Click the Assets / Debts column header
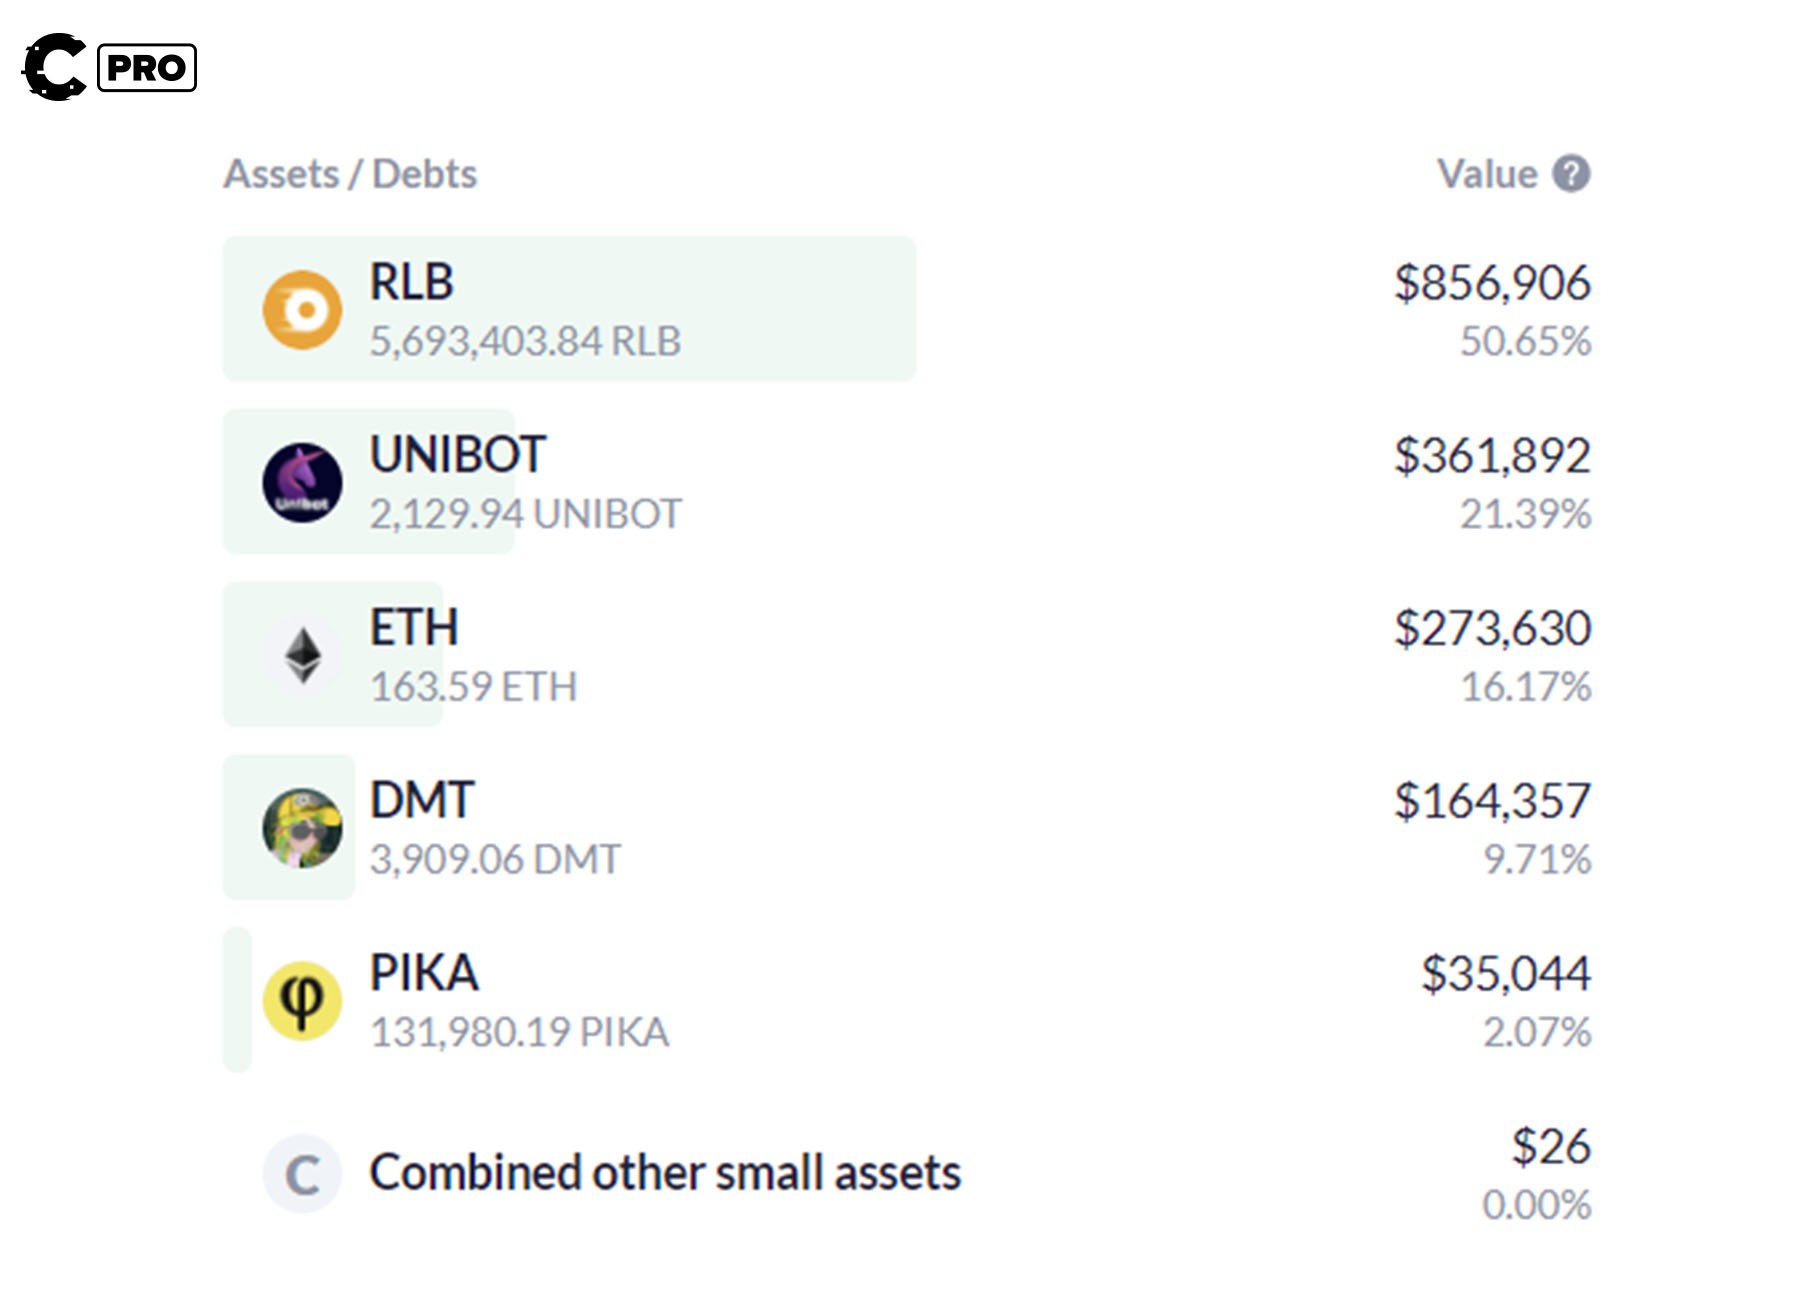Image resolution: width=1800 pixels, height=1304 pixels. click(x=350, y=174)
